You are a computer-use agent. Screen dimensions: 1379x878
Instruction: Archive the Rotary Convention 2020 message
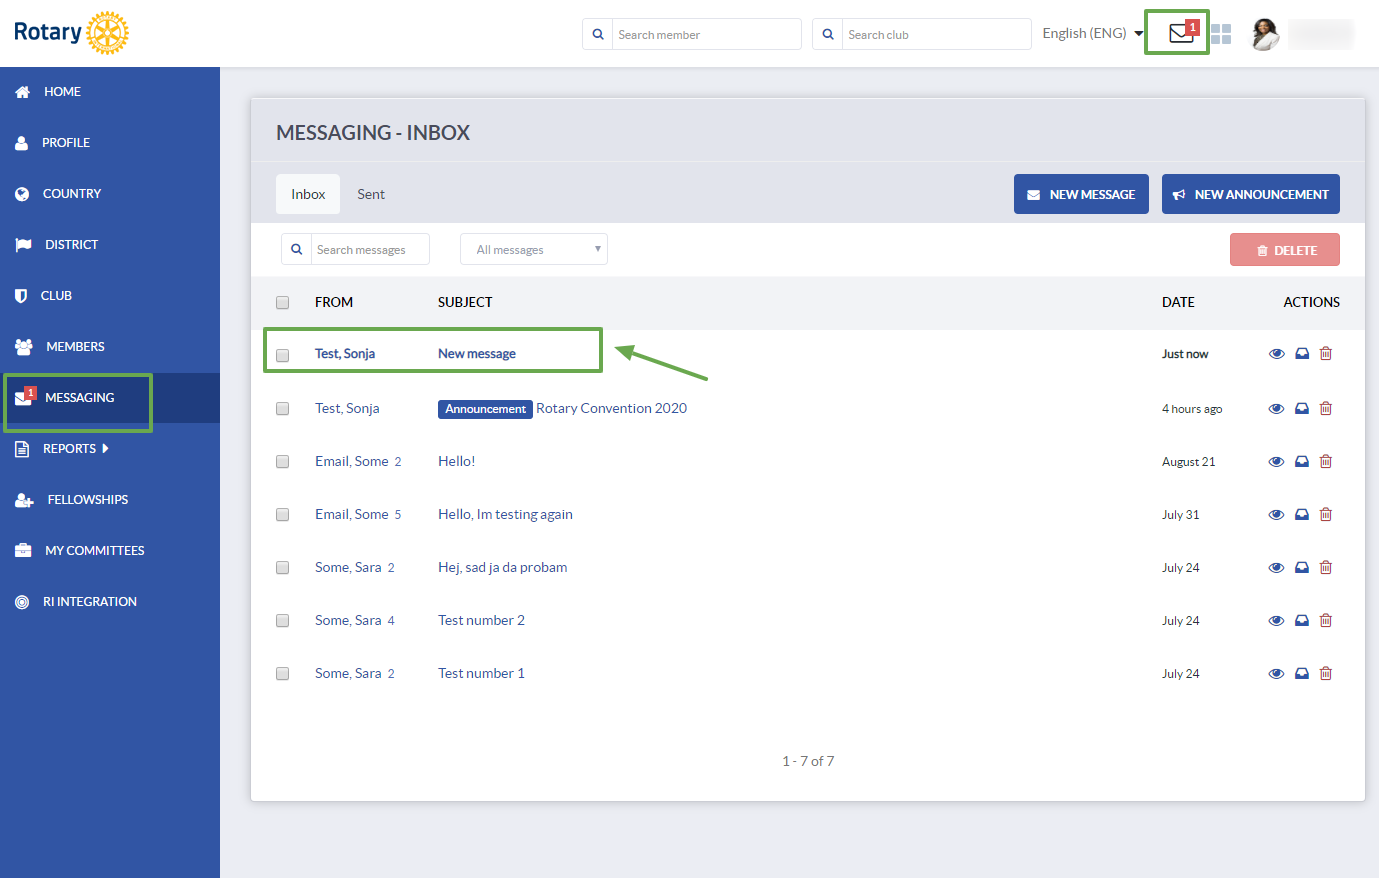pyautogui.click(x=1302, y=408)
